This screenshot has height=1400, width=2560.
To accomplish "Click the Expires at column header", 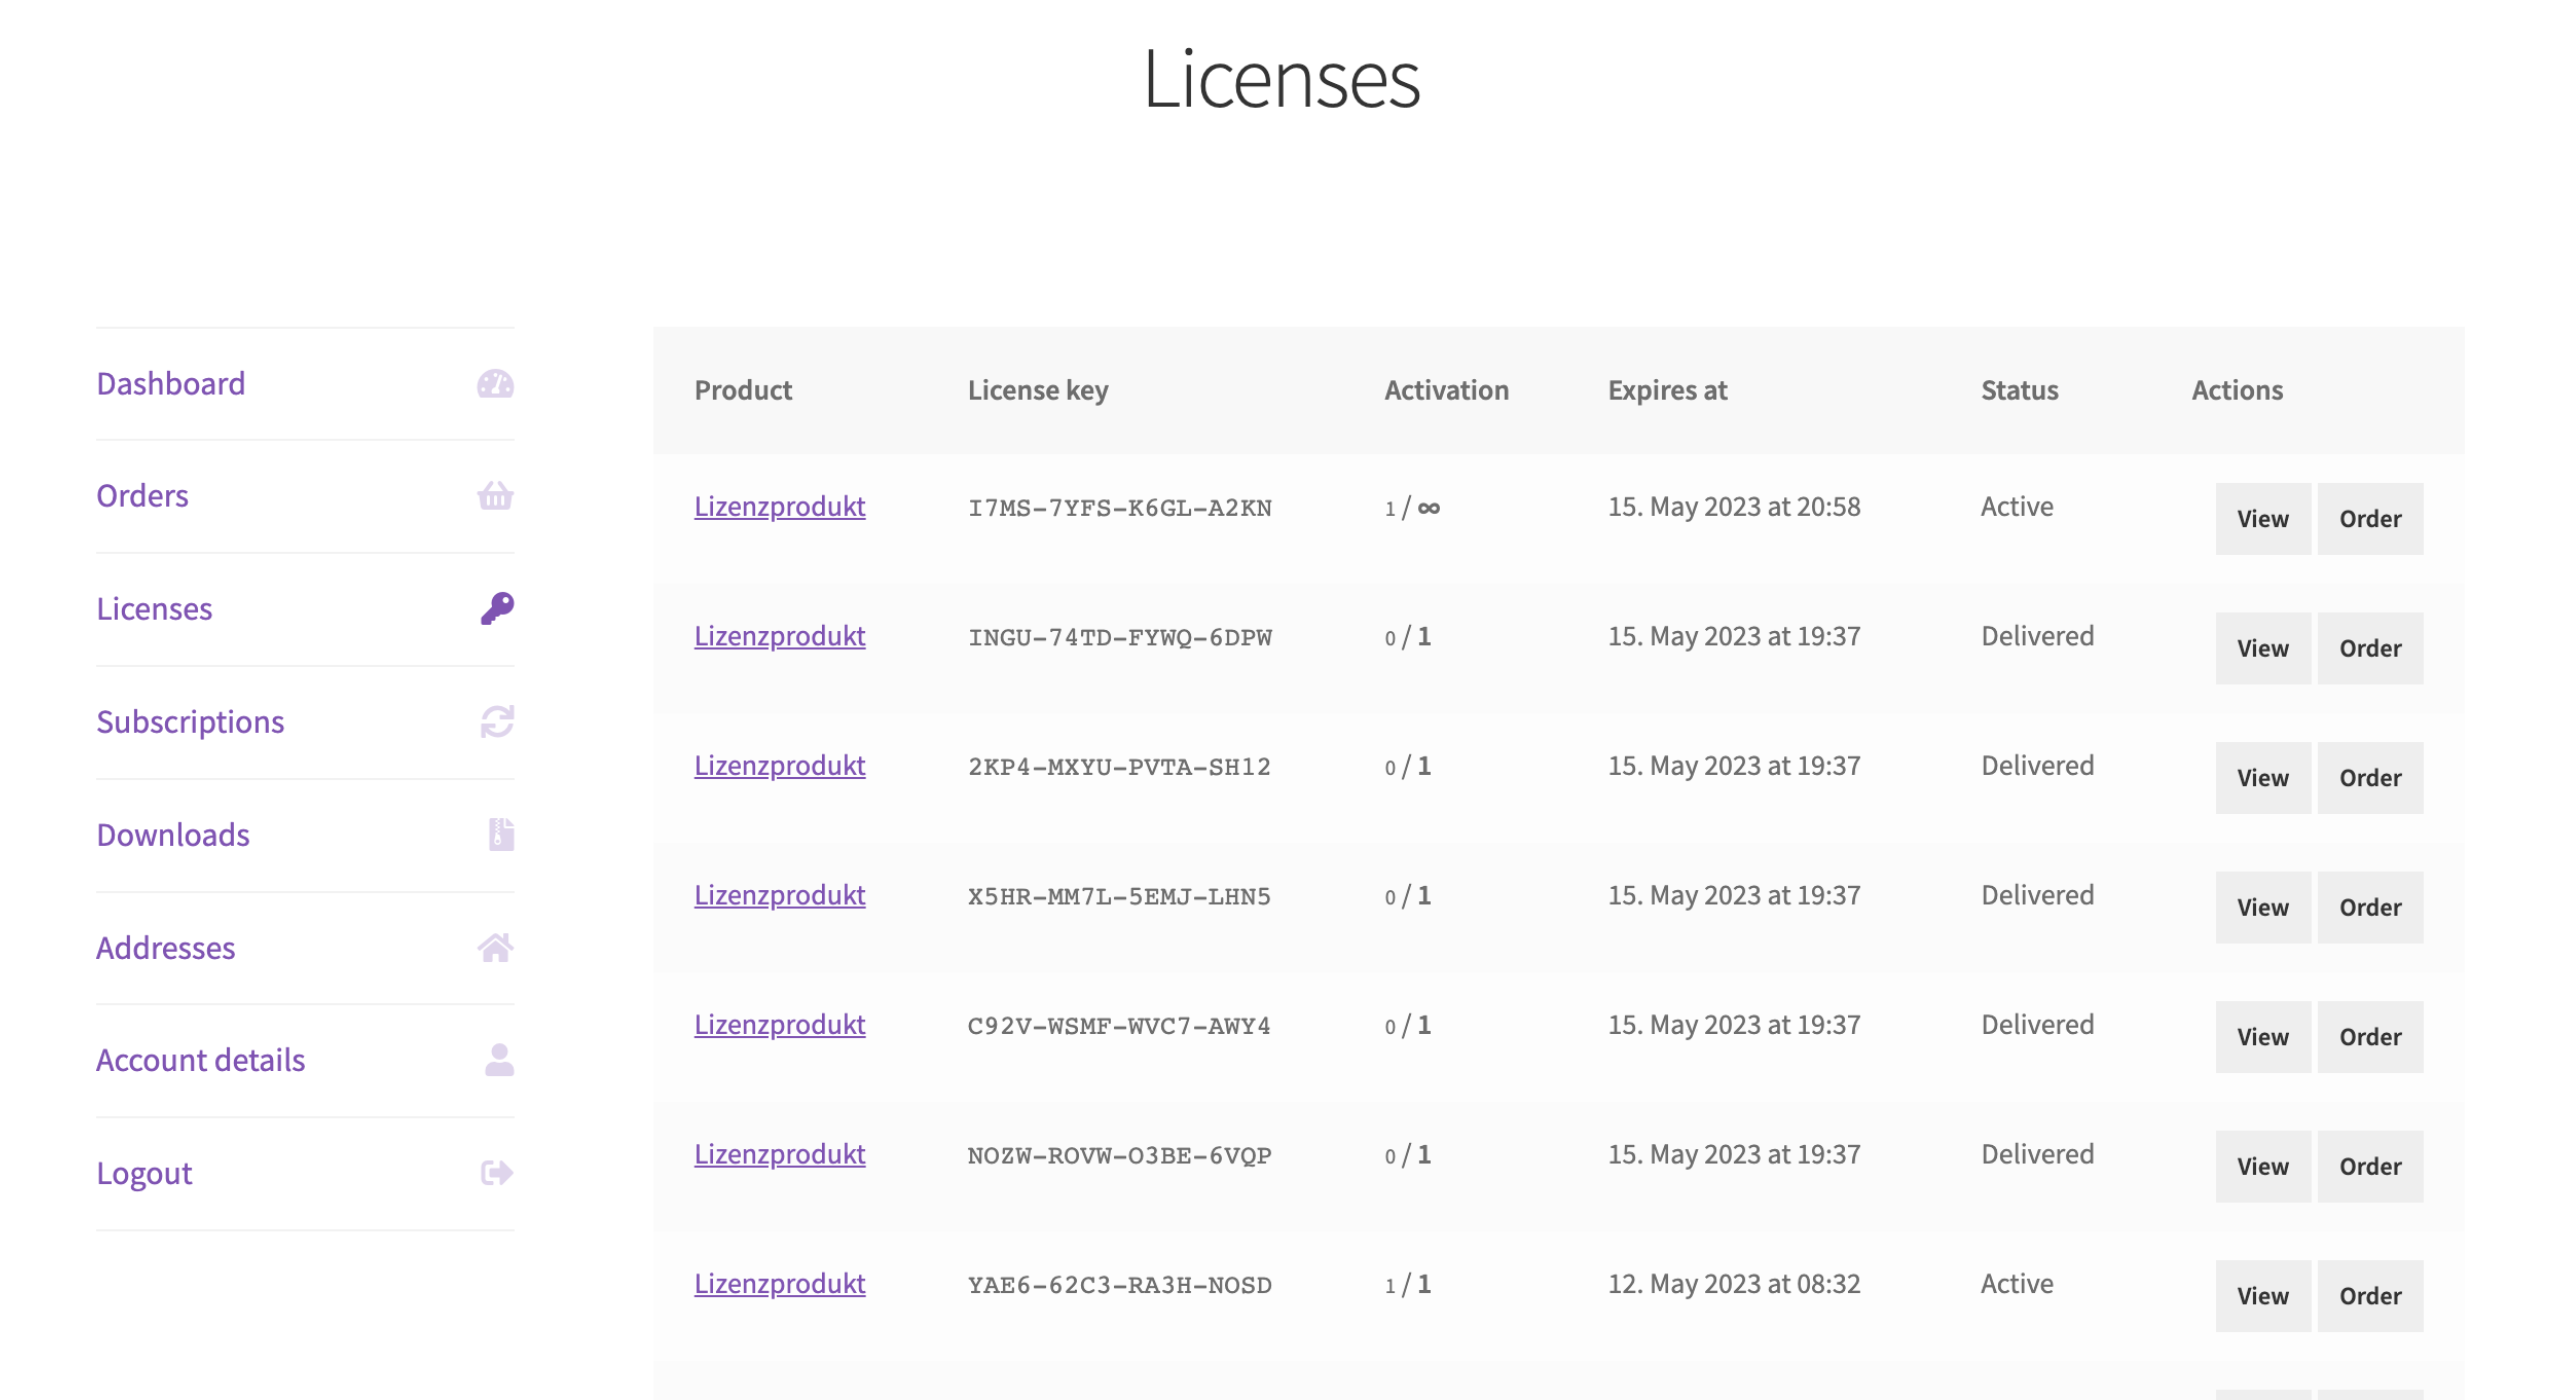I will tap(1667, 390).
